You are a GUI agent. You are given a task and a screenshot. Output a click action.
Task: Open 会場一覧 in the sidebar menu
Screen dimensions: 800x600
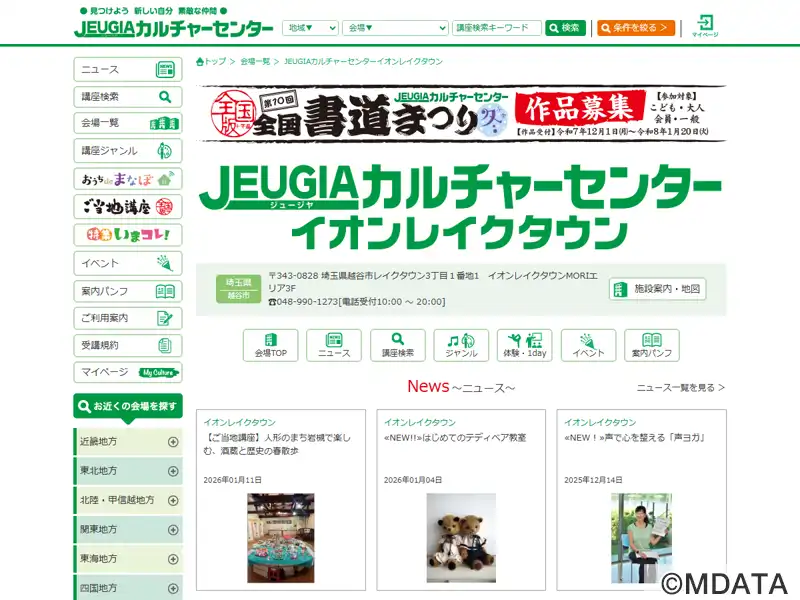[x=128, y=123]
